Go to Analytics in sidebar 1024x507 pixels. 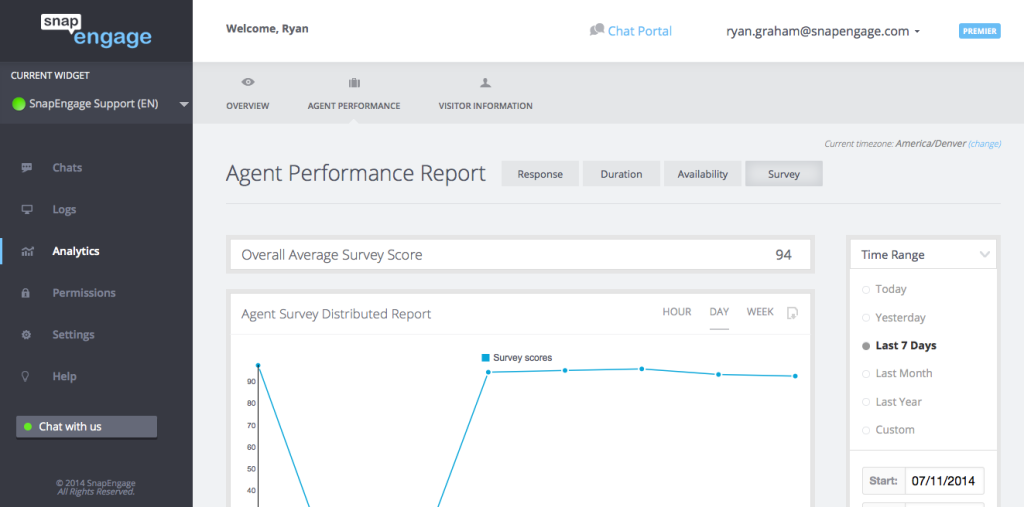click(76, 251)
